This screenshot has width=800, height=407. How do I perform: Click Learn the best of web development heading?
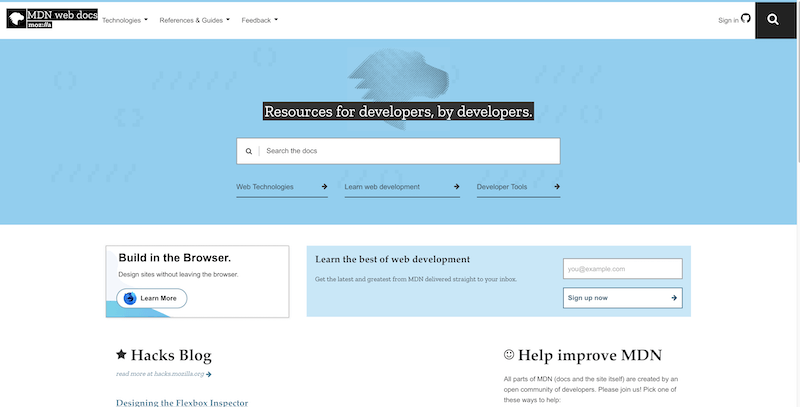coord(392,259)
